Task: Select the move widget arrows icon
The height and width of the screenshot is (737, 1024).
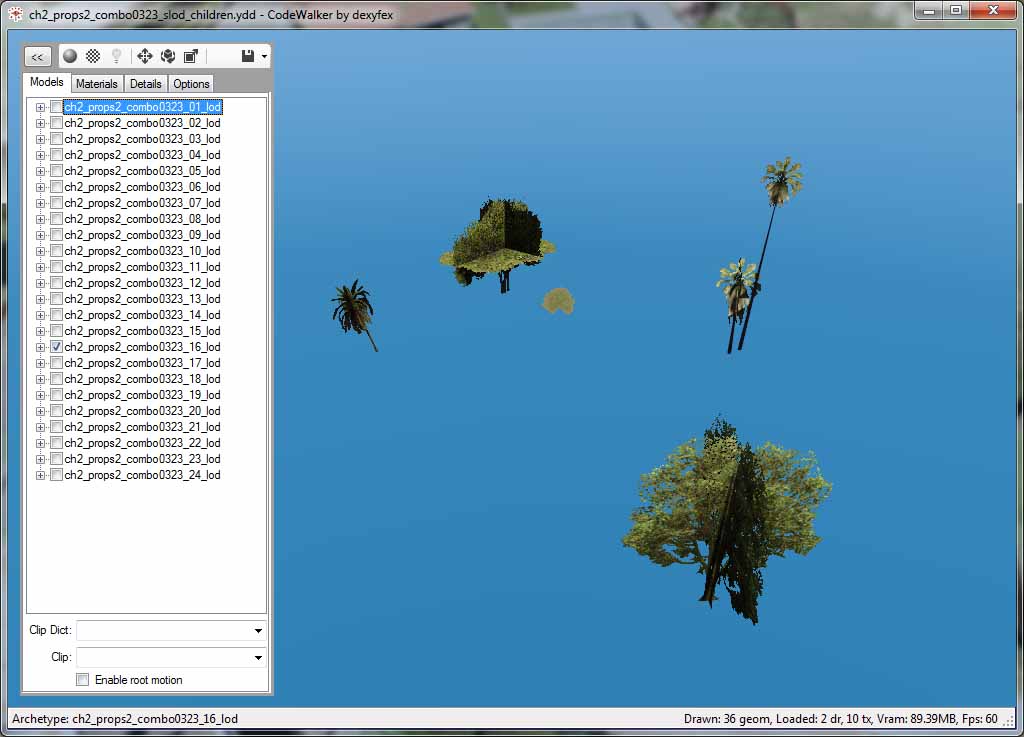Action: [x=144, y=56]
